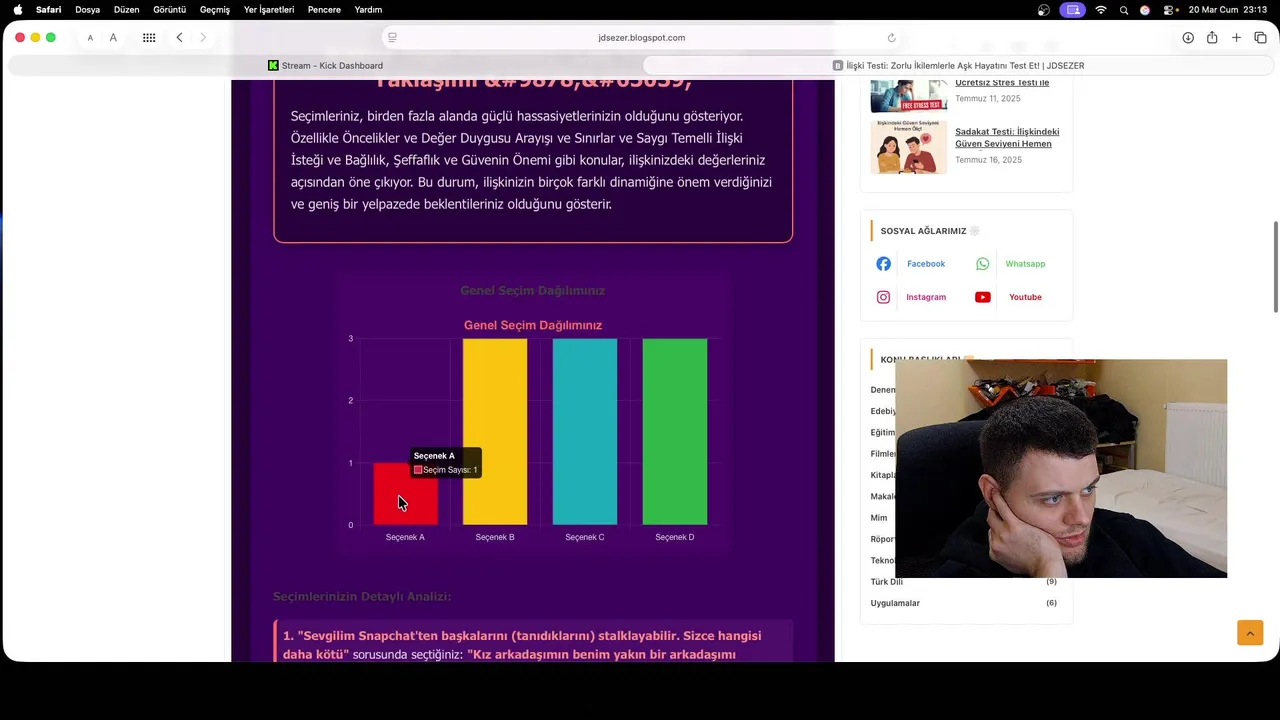This screenshot has width=1280, height=720.
Task: Click the Wi-Fi status icon
Action: point(1101,9)
